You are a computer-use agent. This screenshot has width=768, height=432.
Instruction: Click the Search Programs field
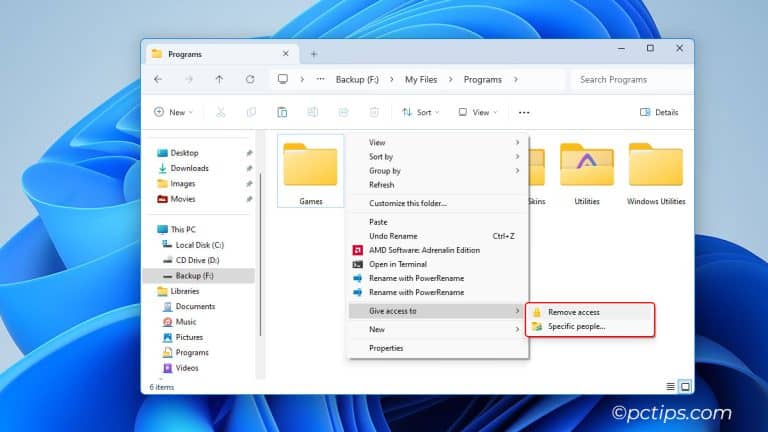click(632, 79)
